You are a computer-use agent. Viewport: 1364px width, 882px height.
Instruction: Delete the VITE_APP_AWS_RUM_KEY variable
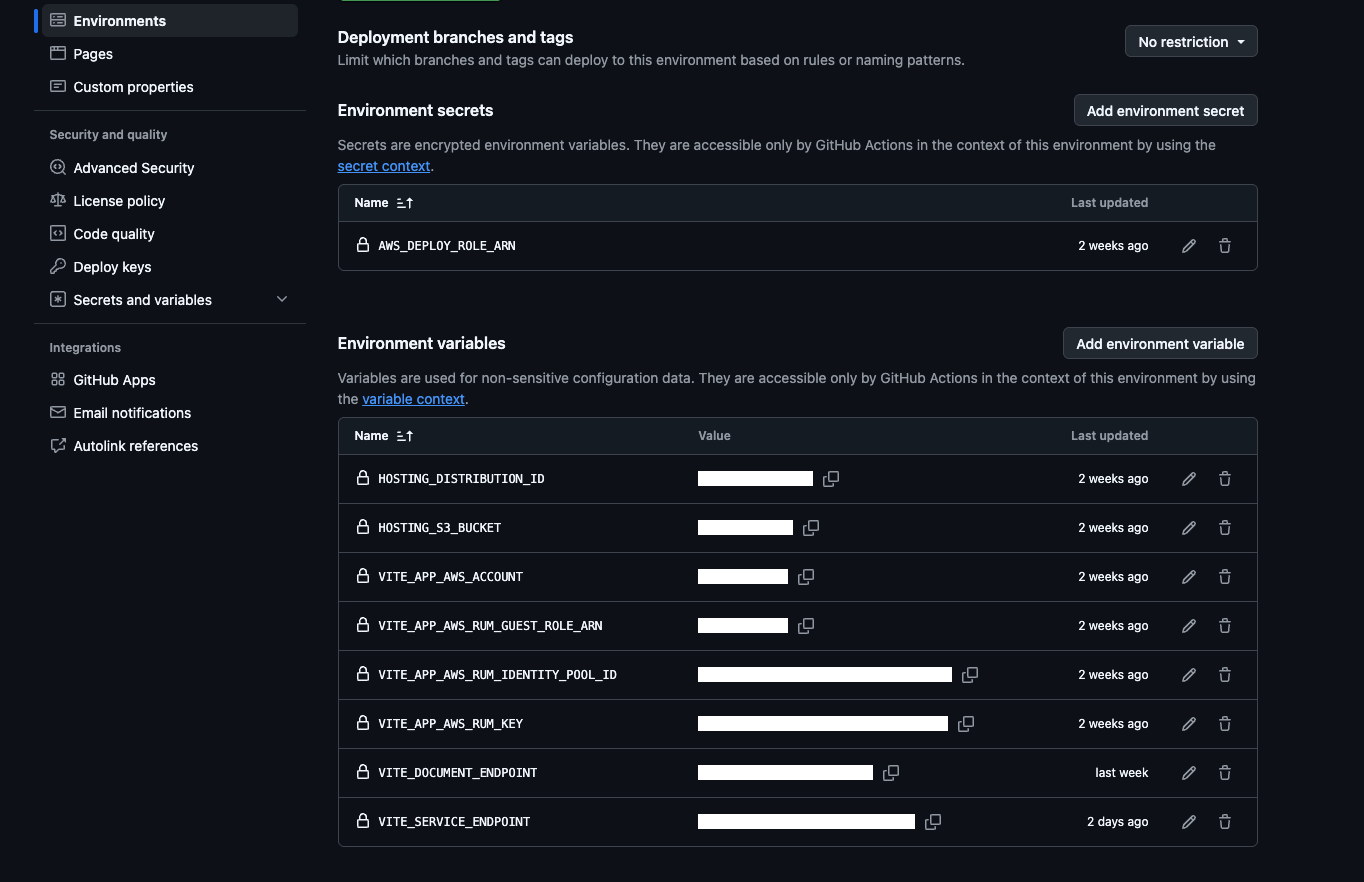pos(1225,724)
